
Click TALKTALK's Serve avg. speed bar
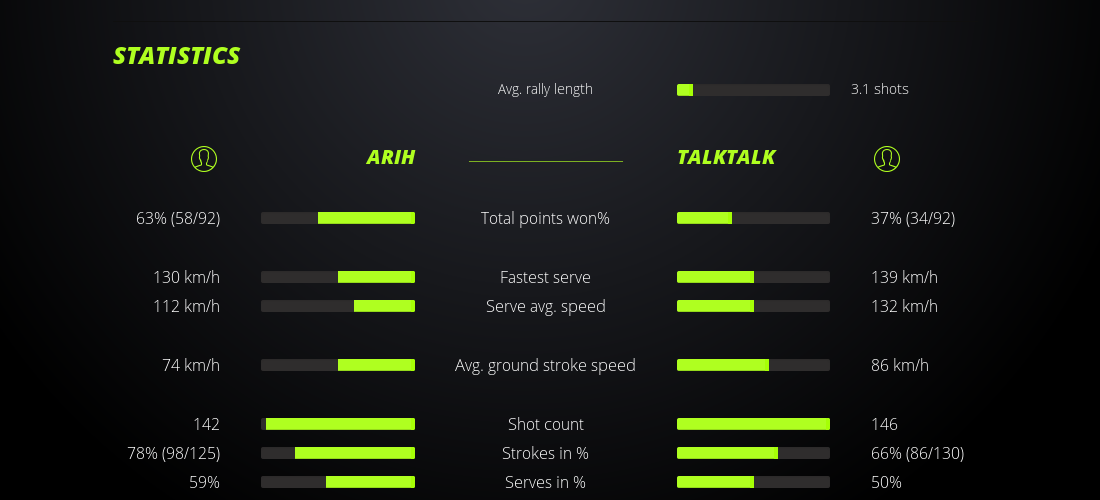coord(753,306)
